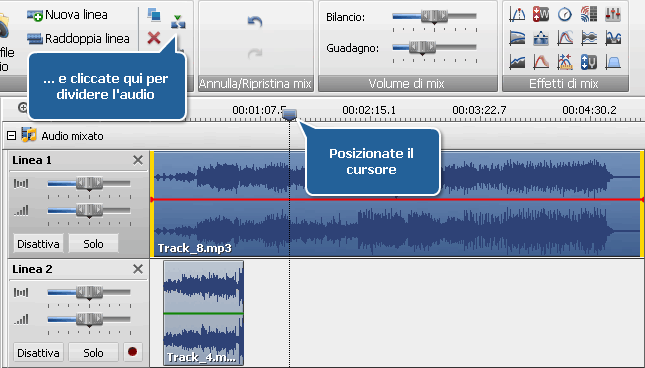Apply the blue wave over spectrum effect

click(613, 38)
